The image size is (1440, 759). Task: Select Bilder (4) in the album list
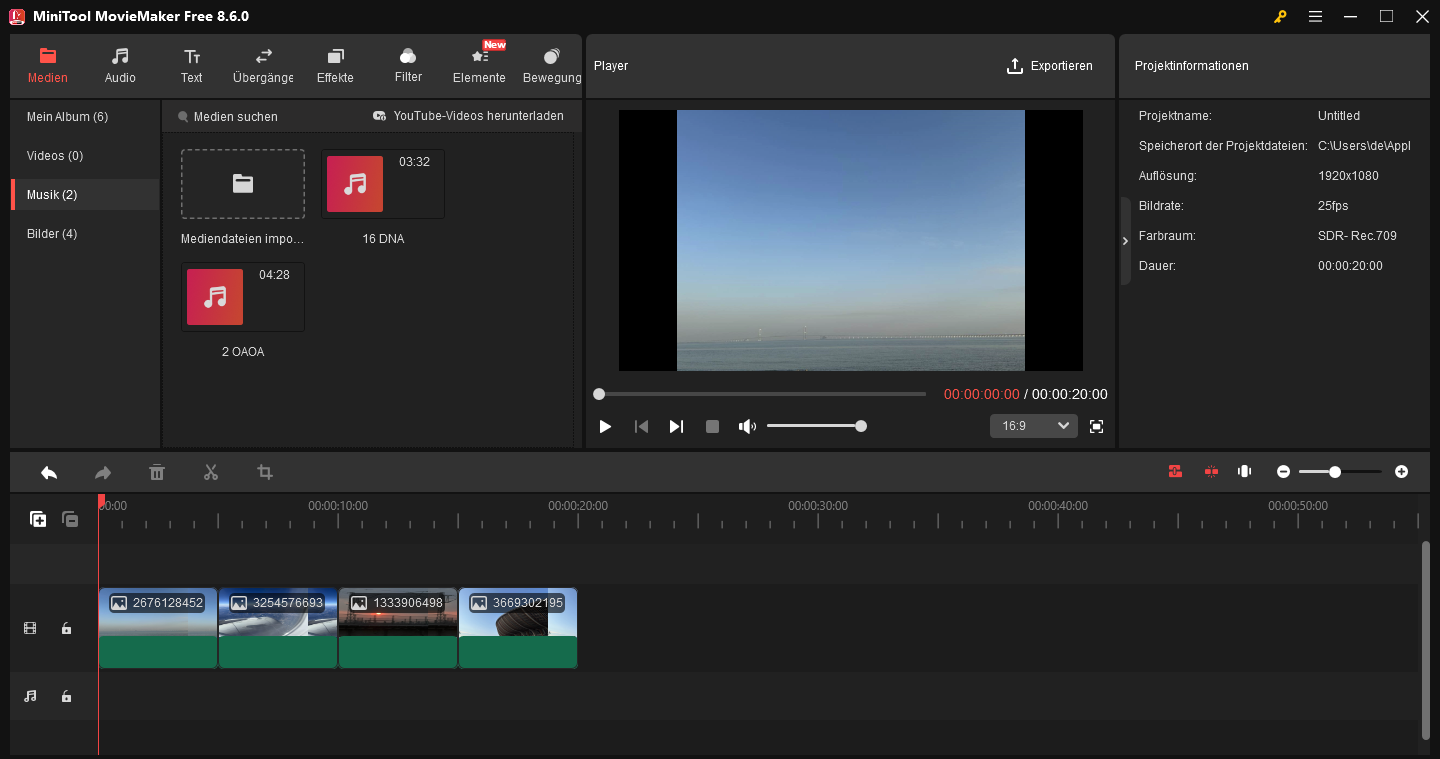pos(52,234)
